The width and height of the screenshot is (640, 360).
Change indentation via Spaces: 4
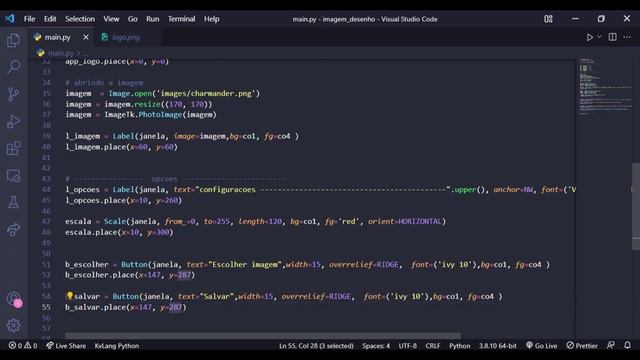pos(376,346)
